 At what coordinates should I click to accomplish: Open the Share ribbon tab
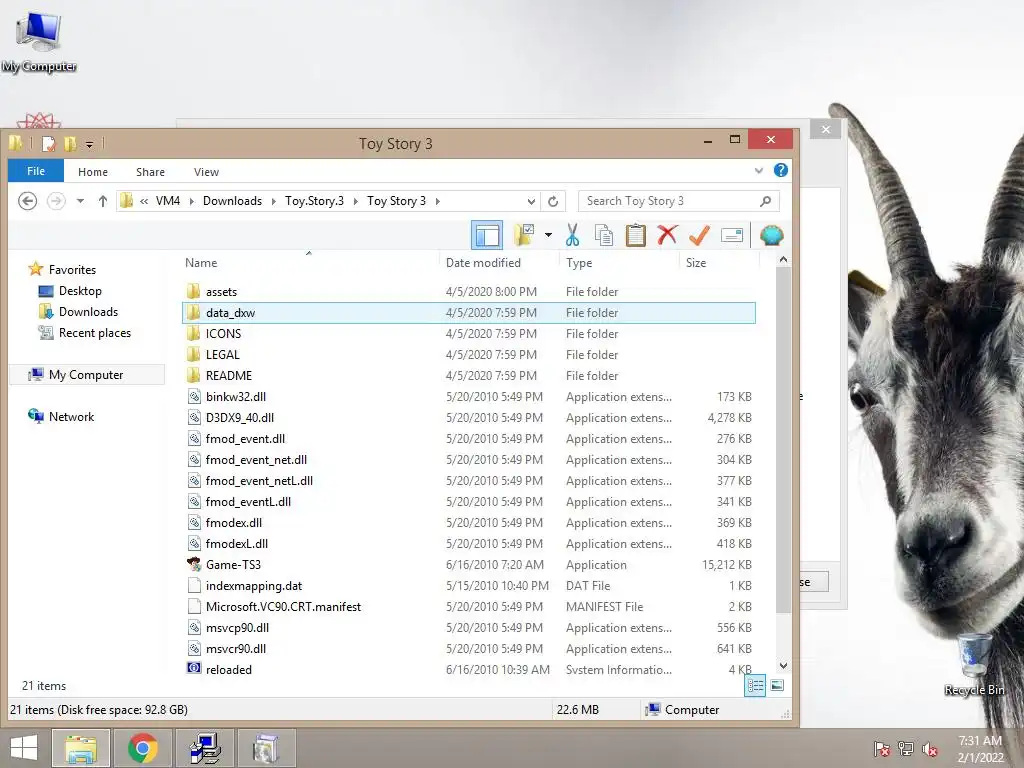[150, 172]
